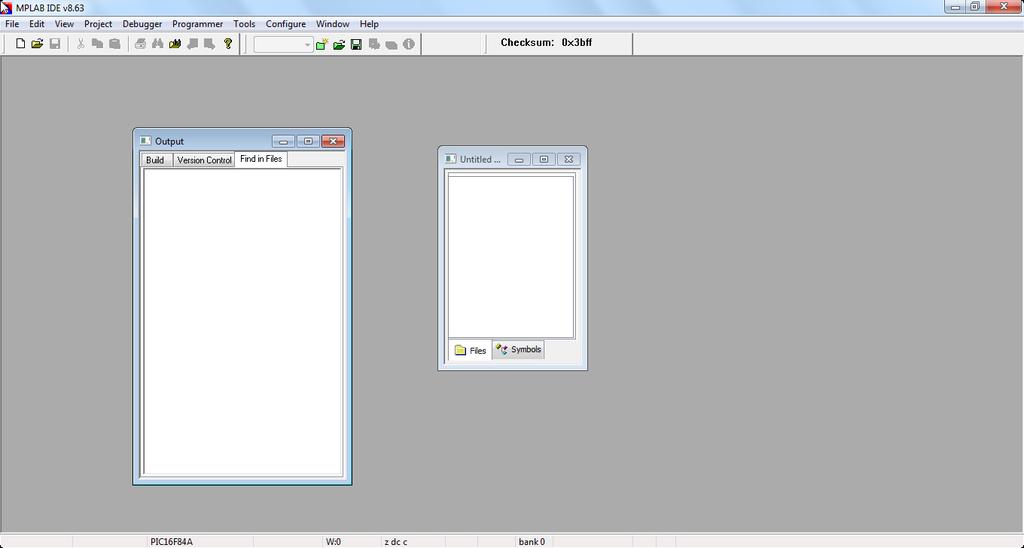Click inside the Output text area
Viewport: 1024px width, 548px height.
tap(242, 321)
